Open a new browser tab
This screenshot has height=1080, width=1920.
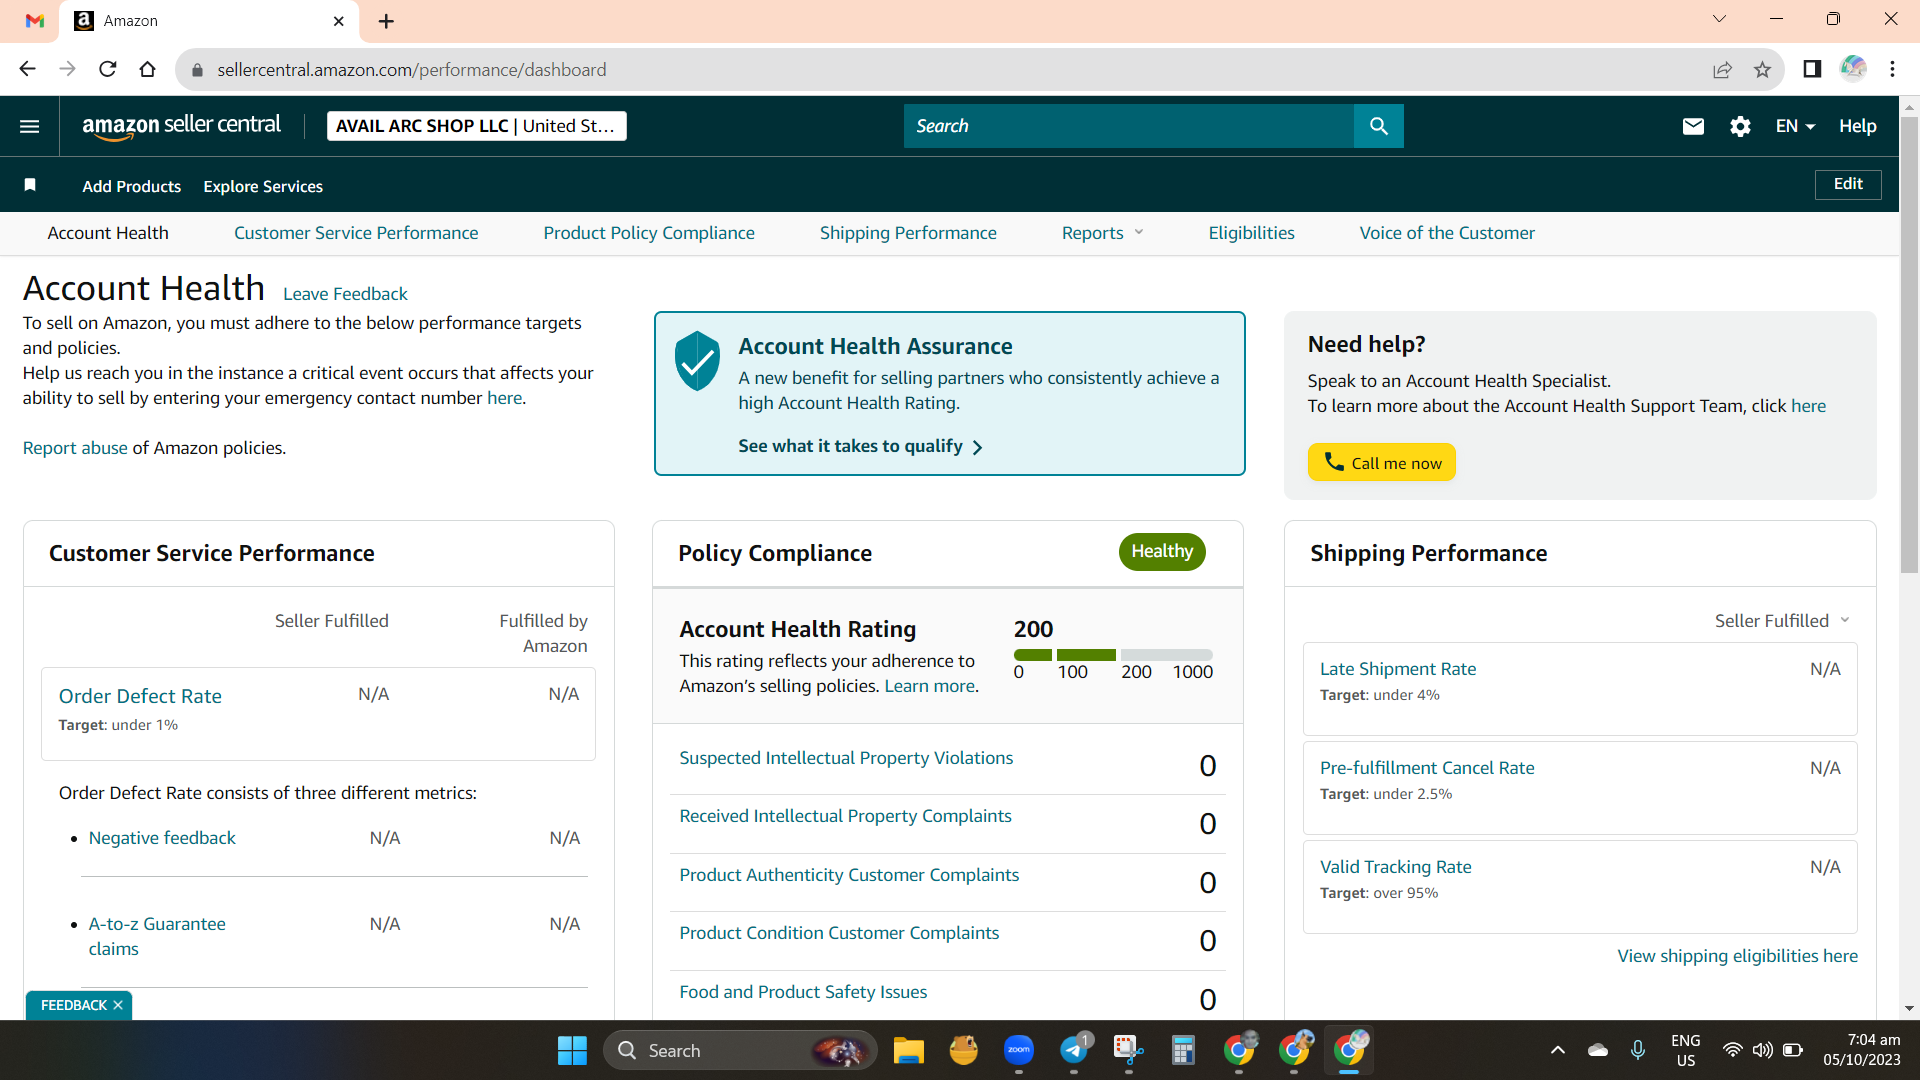(386, 21)
